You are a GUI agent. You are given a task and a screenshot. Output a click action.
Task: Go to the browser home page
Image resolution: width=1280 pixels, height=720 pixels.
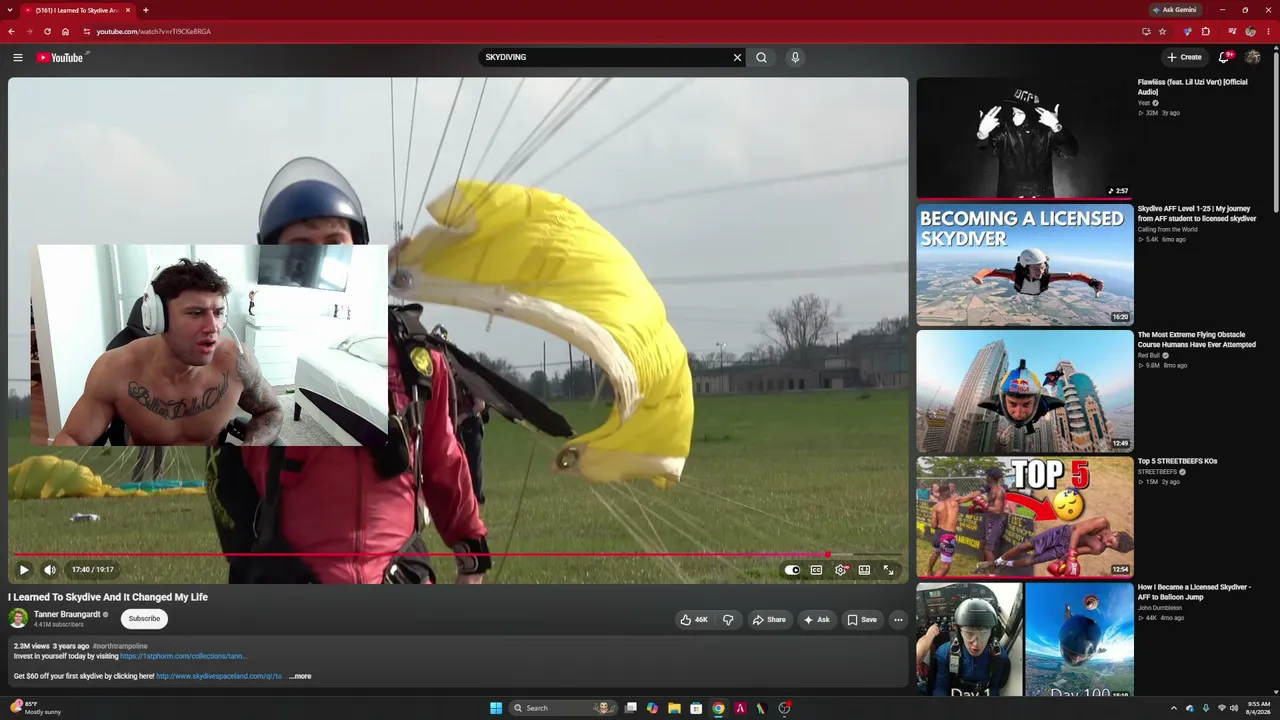65,31
